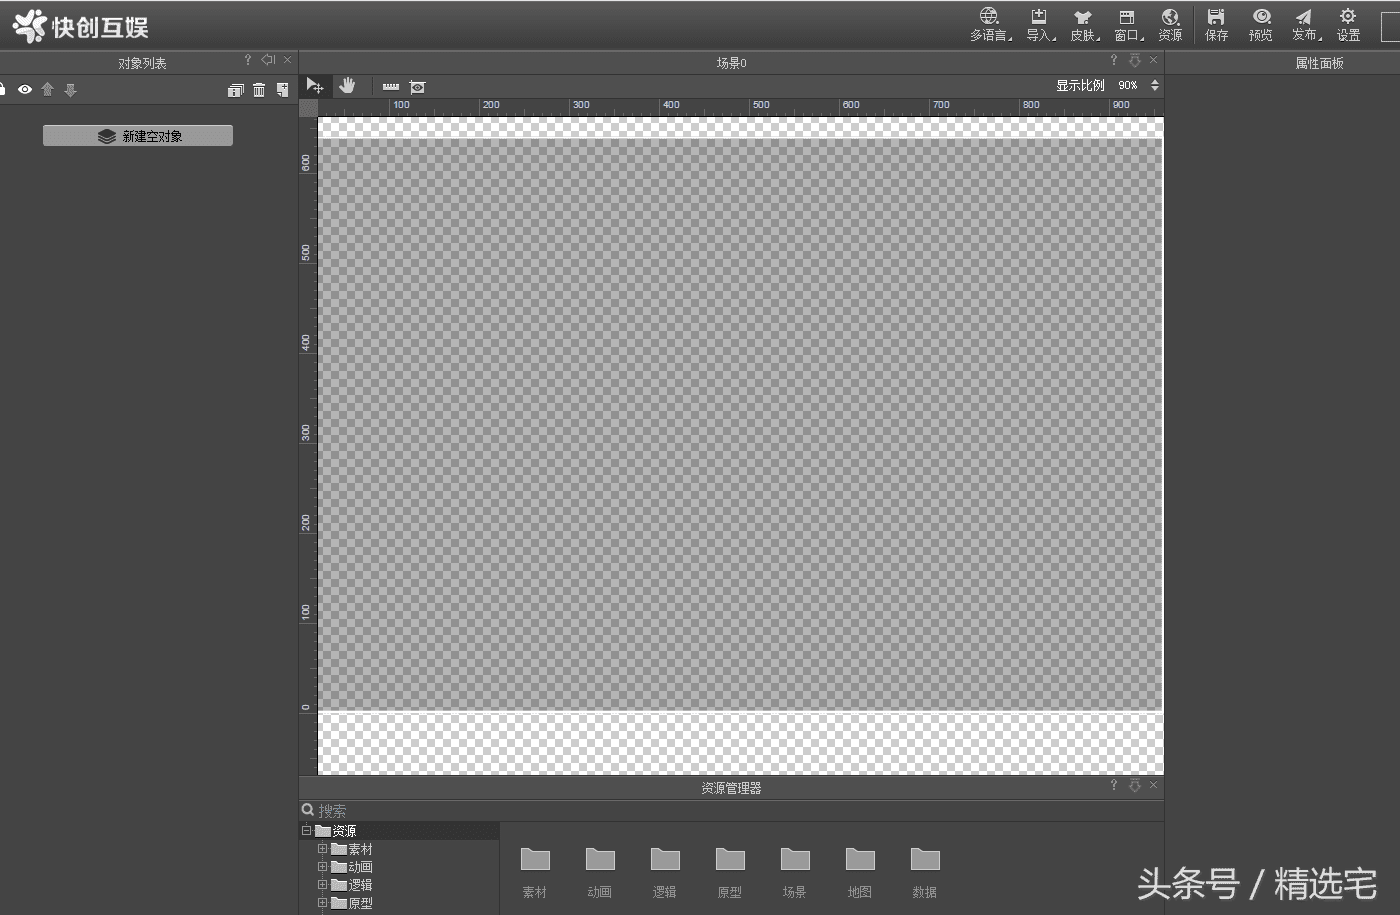Click the 保存 save icon

click(x=1216, y=25)
